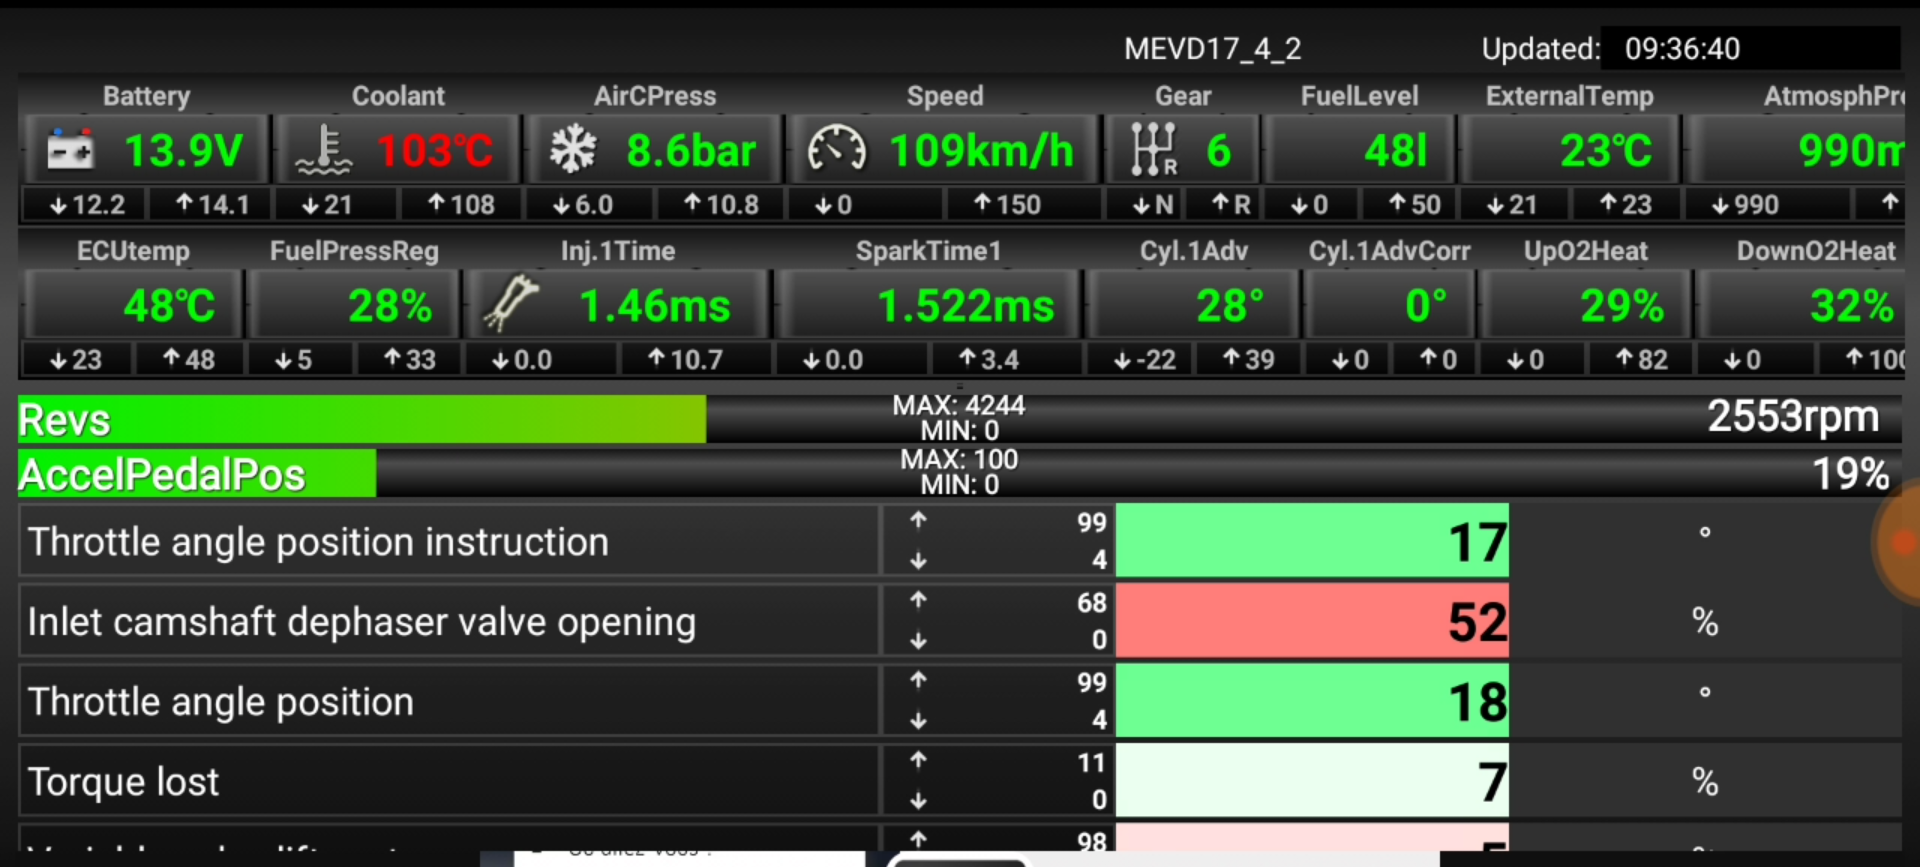
Task: Select Inlet camshaft dephaser valve opening label
Action: point(361,622)
